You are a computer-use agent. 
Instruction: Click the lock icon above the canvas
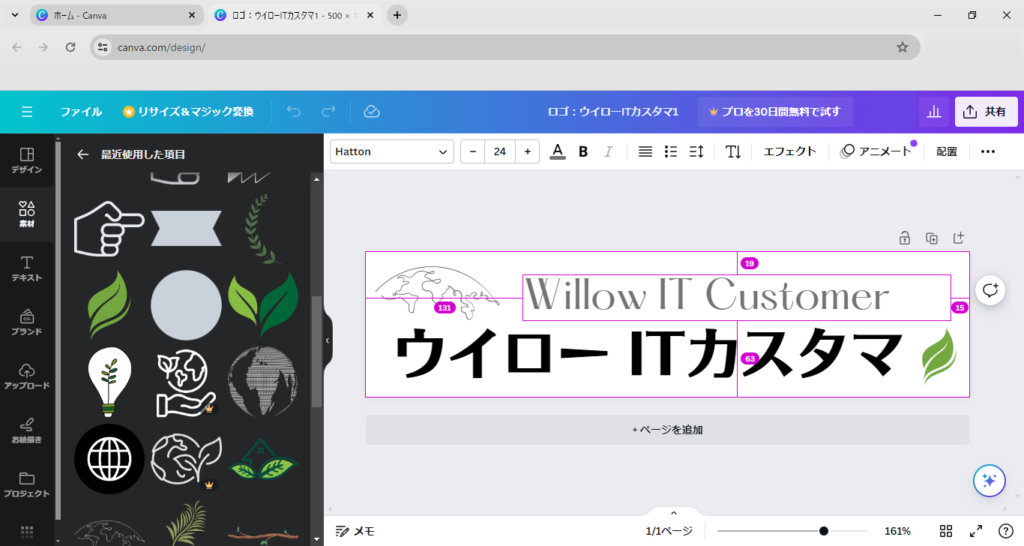click(904, 238)
